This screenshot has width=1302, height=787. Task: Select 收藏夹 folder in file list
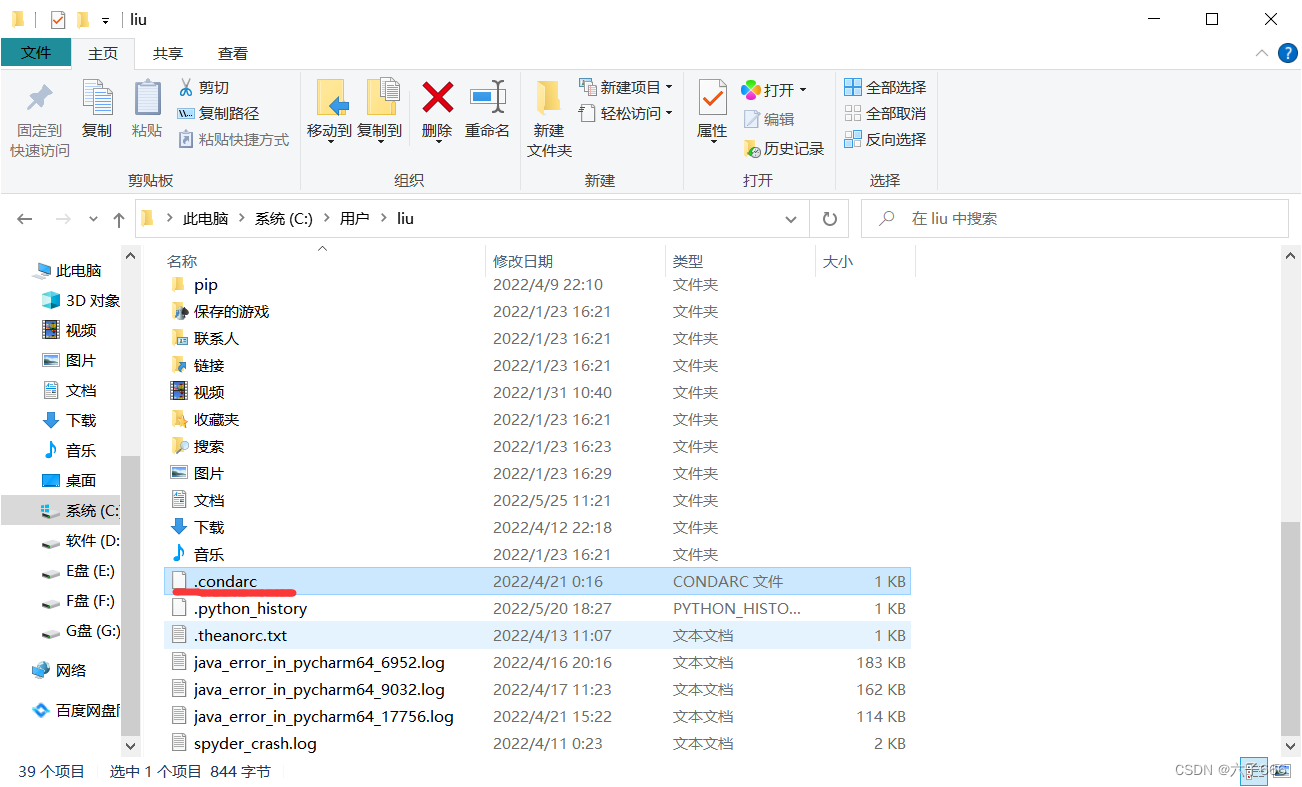pos(537,419)
